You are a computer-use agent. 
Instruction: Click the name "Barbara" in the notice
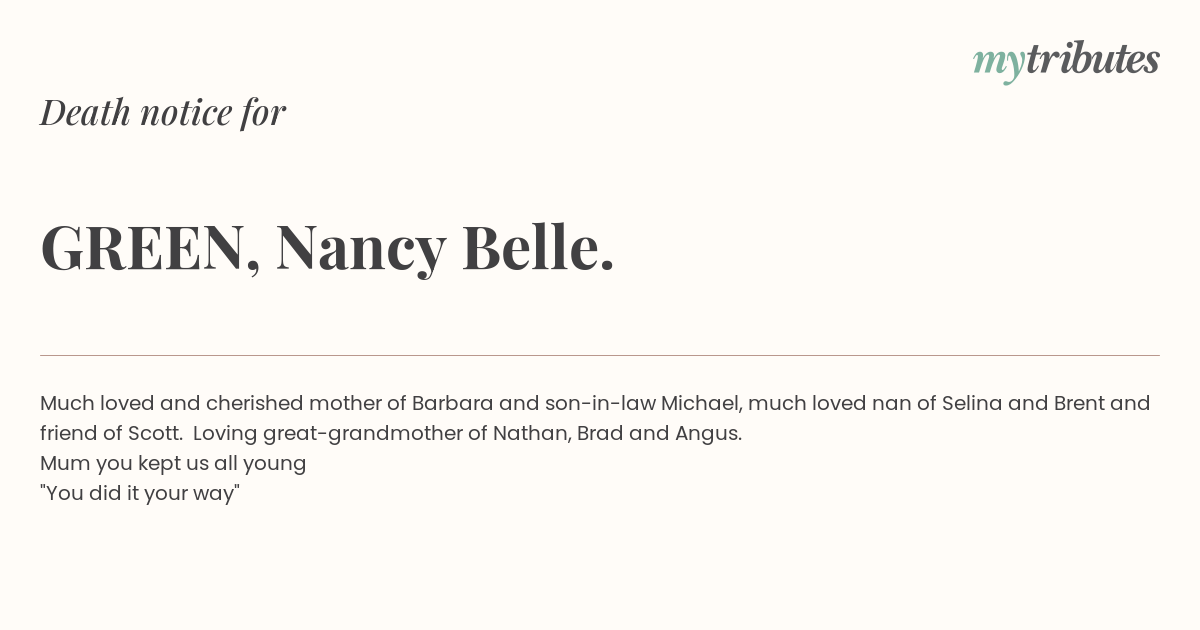pos(452,403)
